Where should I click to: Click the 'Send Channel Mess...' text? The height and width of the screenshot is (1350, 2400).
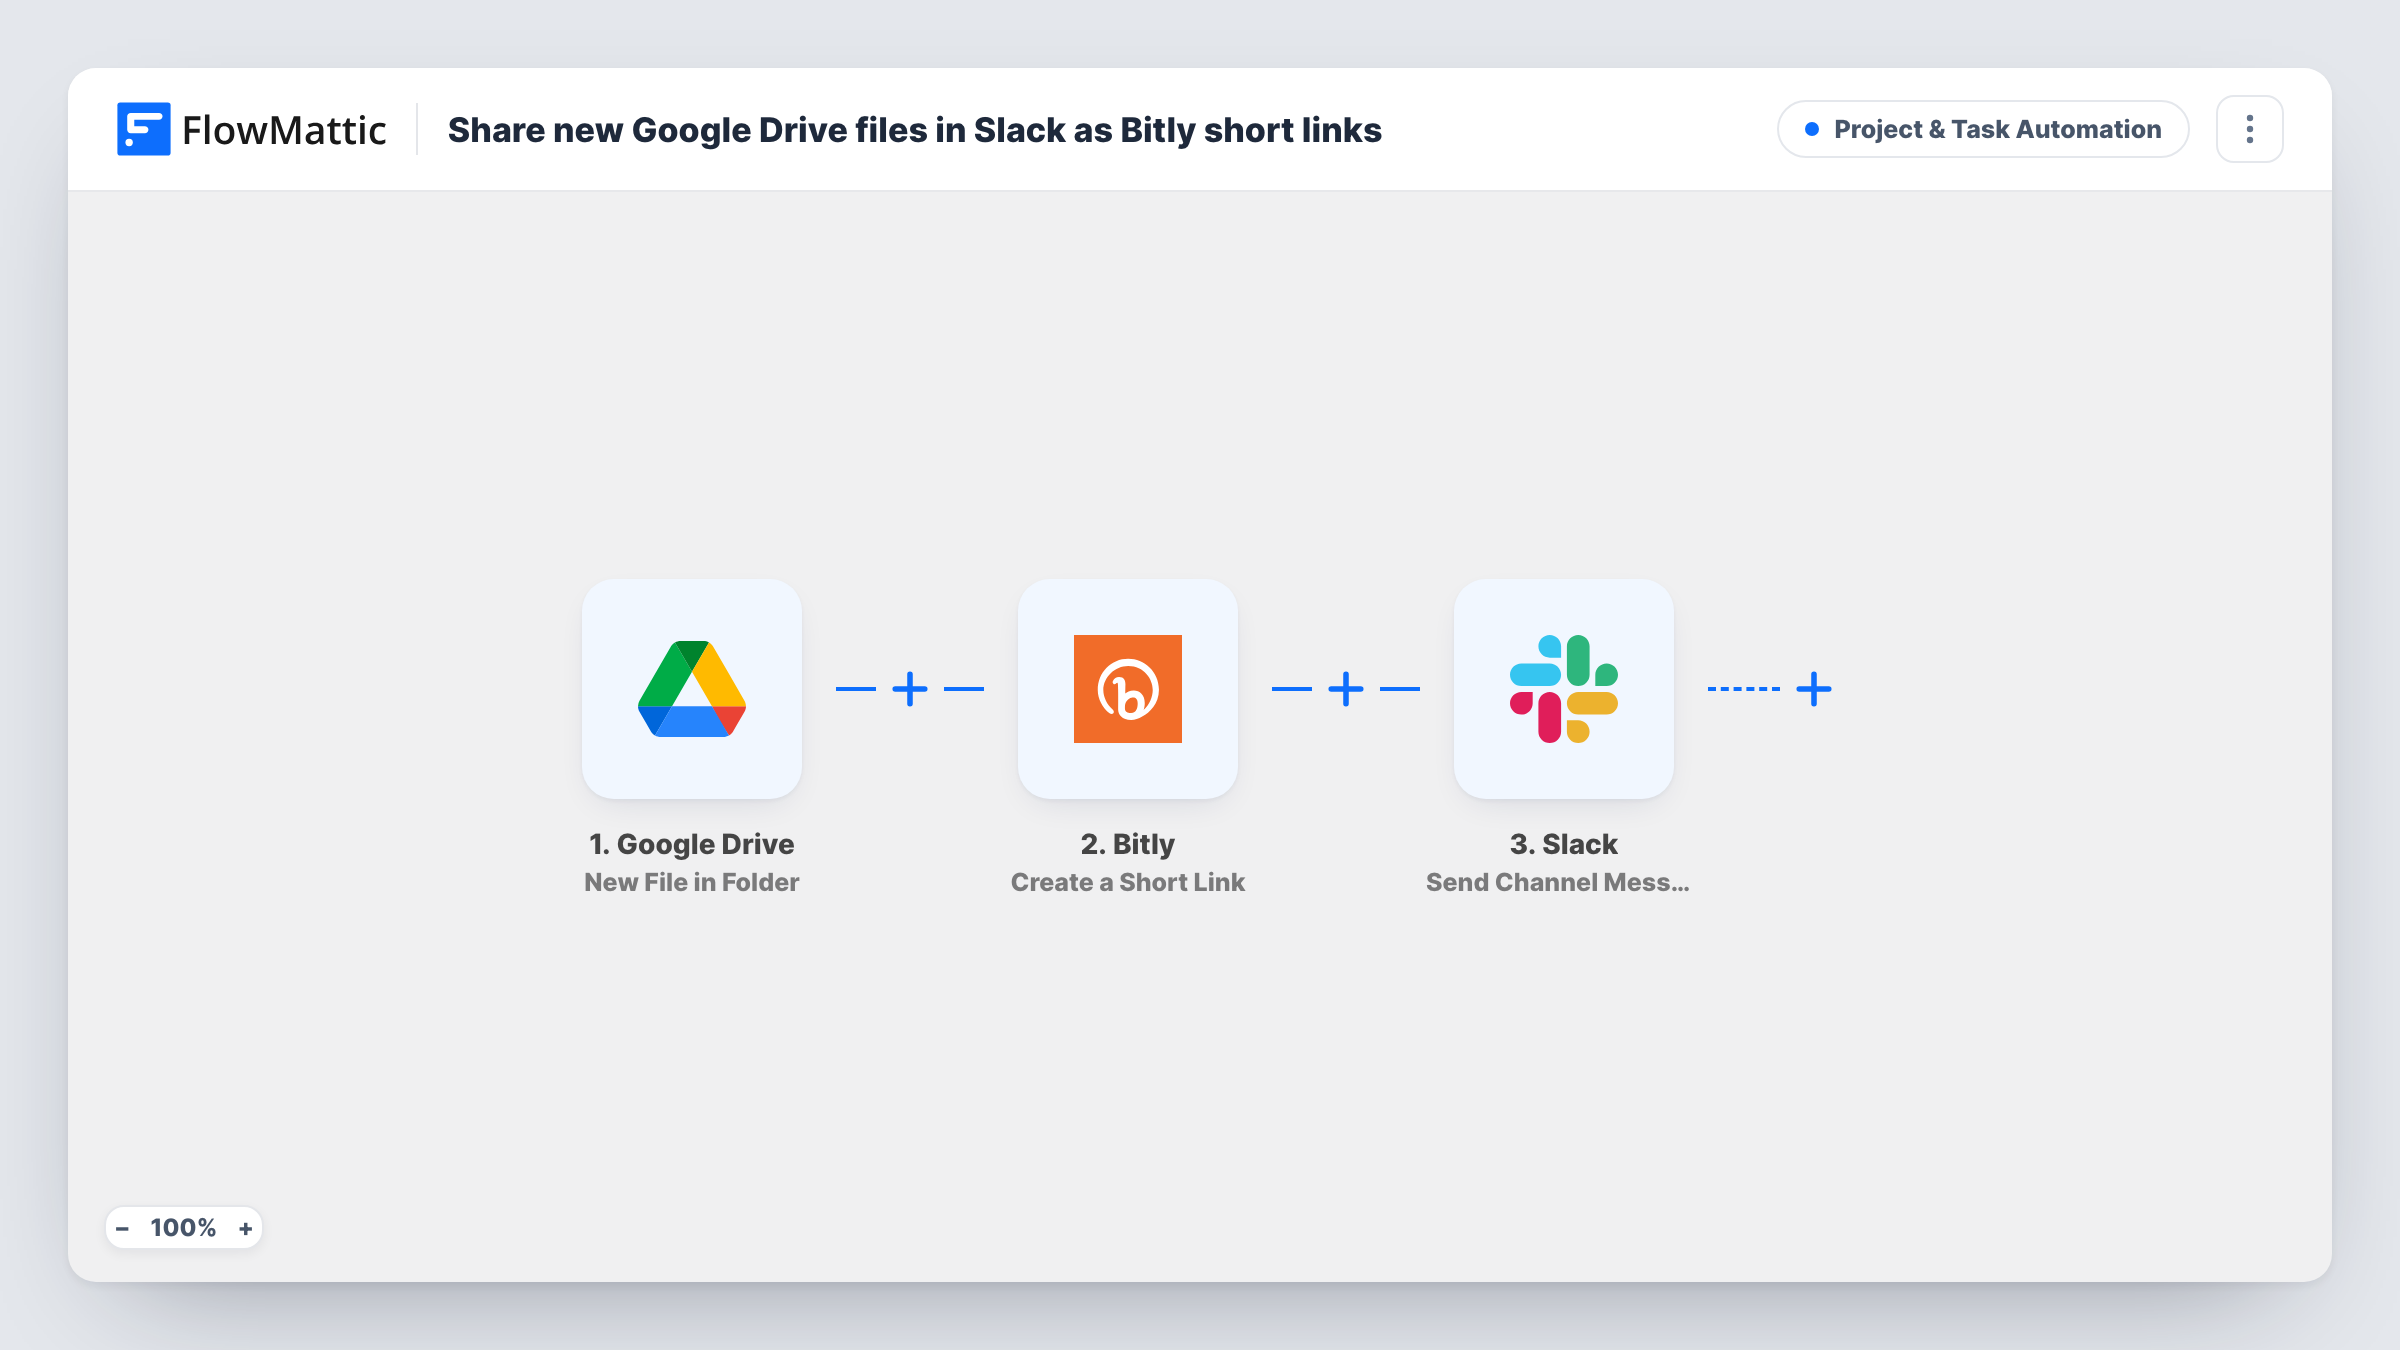(1557, 882)
